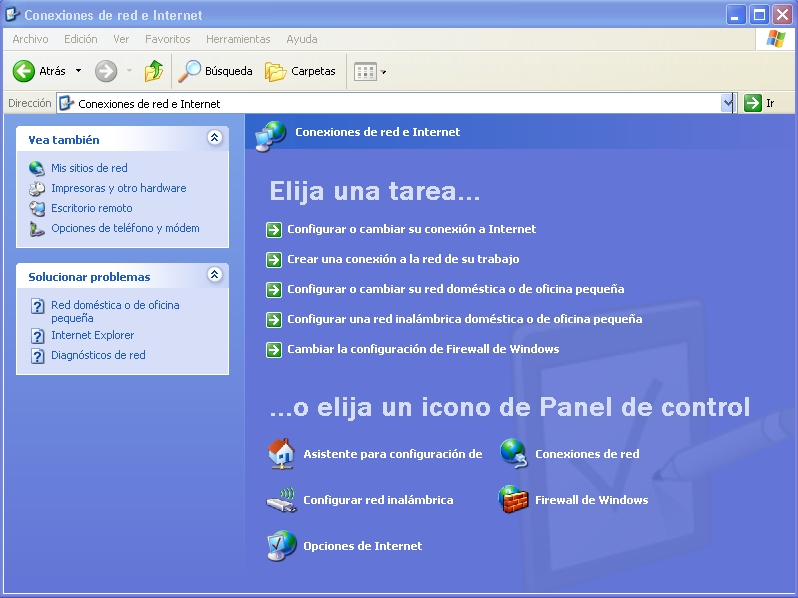Open Asistente para configuración de link

pyautogui.click(x=393, y=454)
